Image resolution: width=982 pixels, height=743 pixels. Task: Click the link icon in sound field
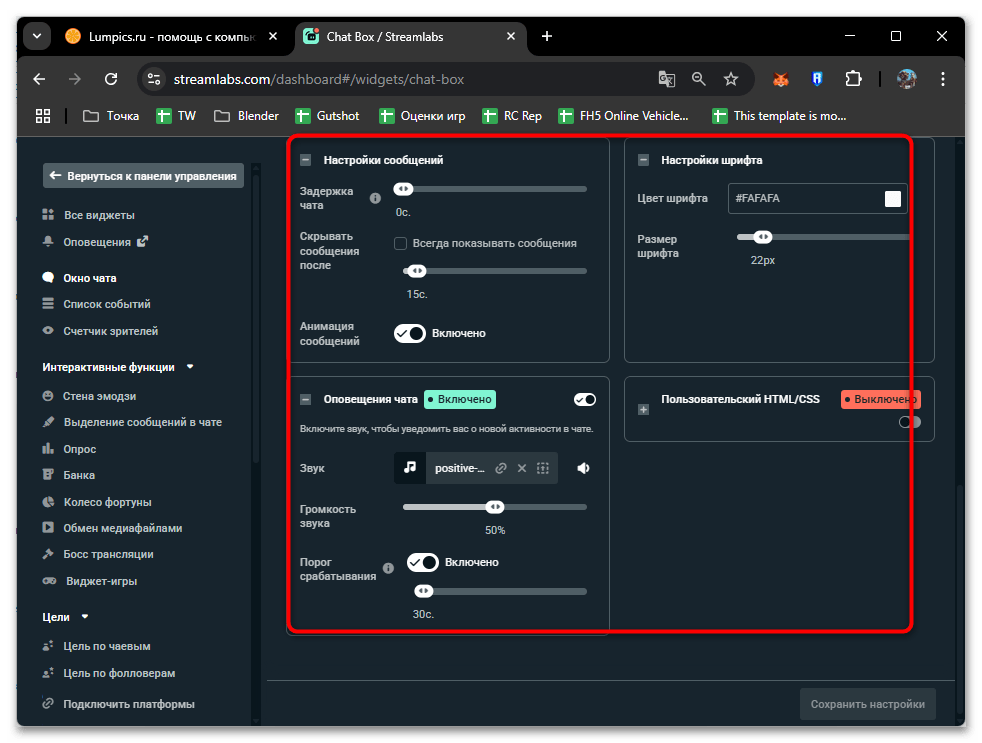[500, 468]
